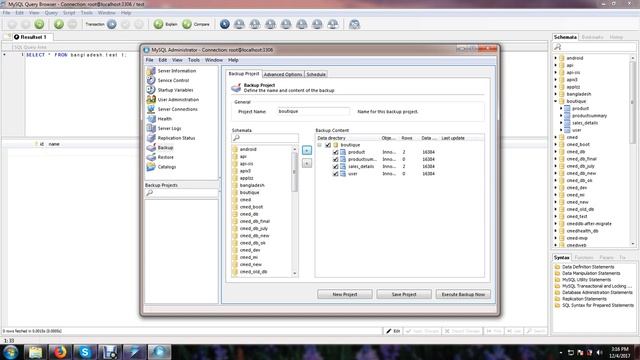Select cmed_db_final in dialog Schemata list
Image resolution: width=640 pixels, height=360 pixels.
[255, 221]
